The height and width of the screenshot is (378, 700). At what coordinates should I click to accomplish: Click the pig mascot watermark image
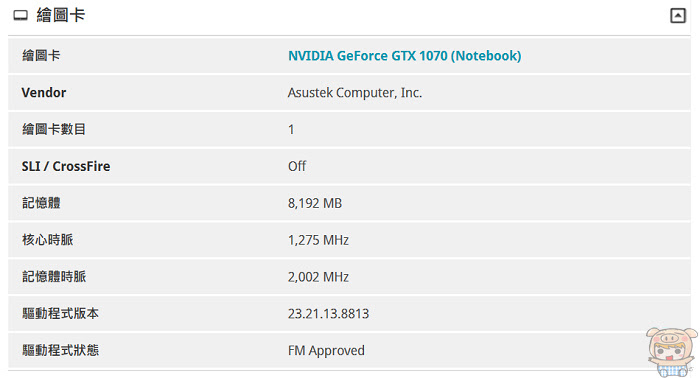[x=671, y=352]
